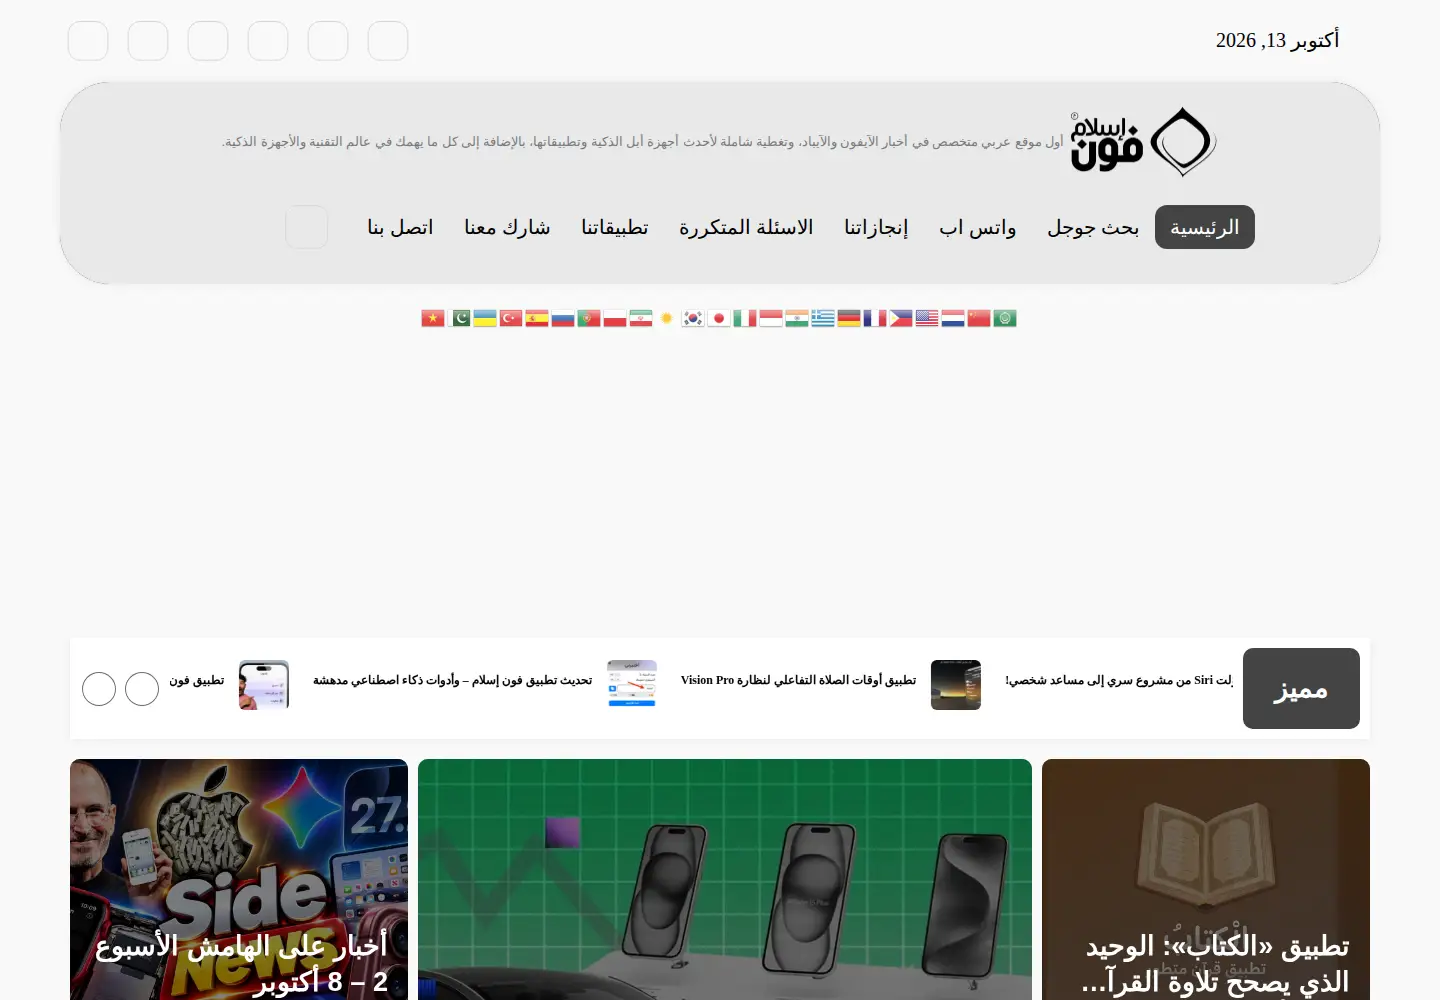Switch to the Iran flag language
This screenshot has height=1000, width=1440.
point(641,318)
